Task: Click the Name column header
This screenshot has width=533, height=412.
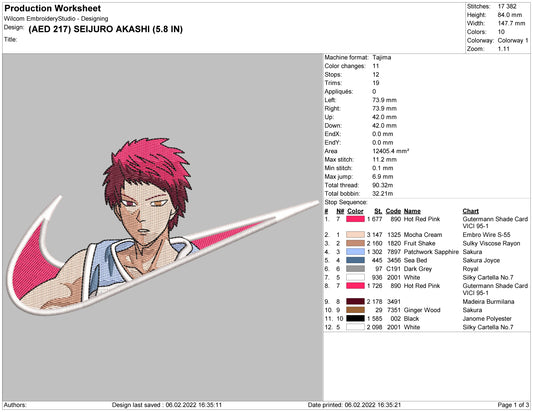Action: 412,211
